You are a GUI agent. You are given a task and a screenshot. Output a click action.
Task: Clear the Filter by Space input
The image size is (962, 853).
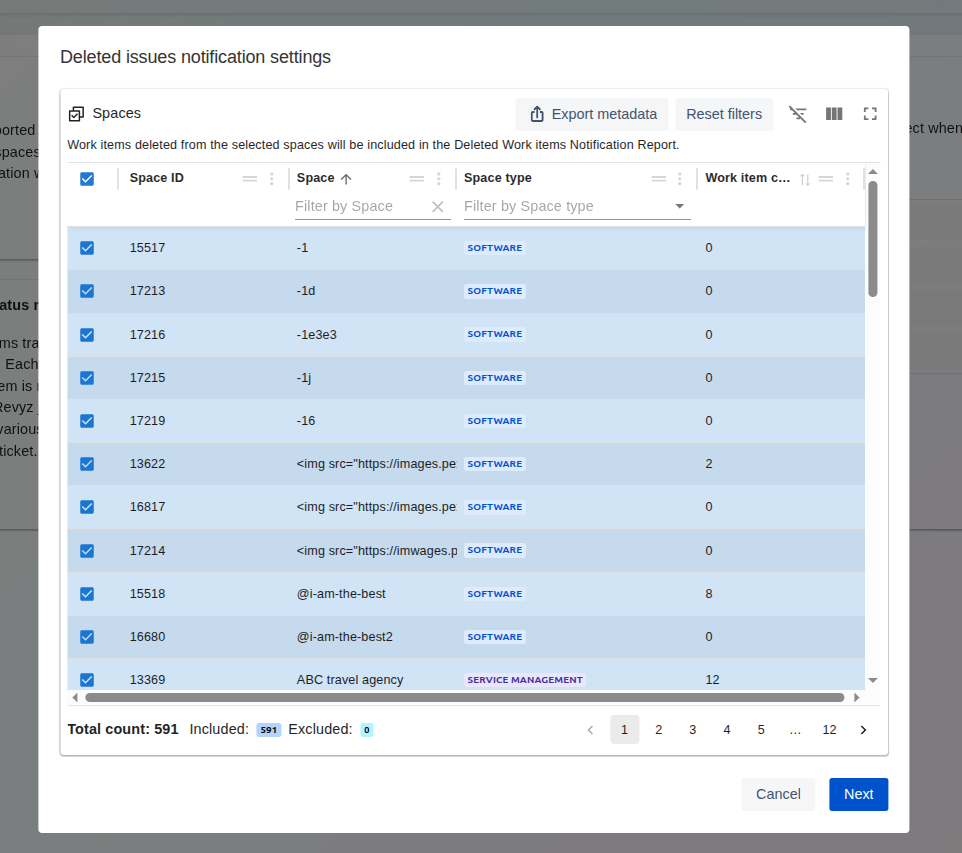437,207
